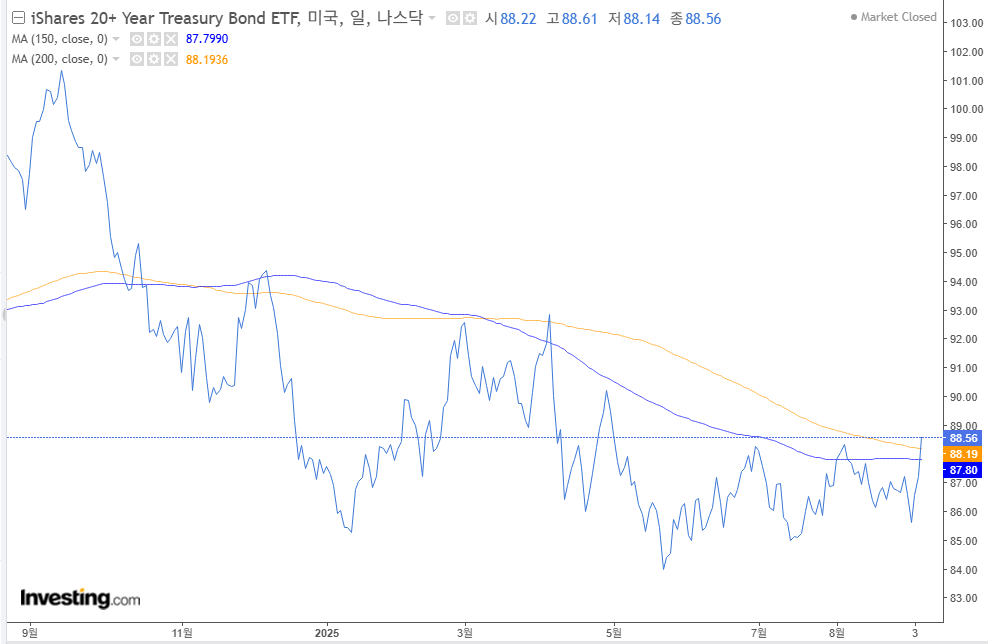This screenshot has height=644, width=988.
Task: Open the MA 200 indicator settings gear
Action: pos(154,59)
